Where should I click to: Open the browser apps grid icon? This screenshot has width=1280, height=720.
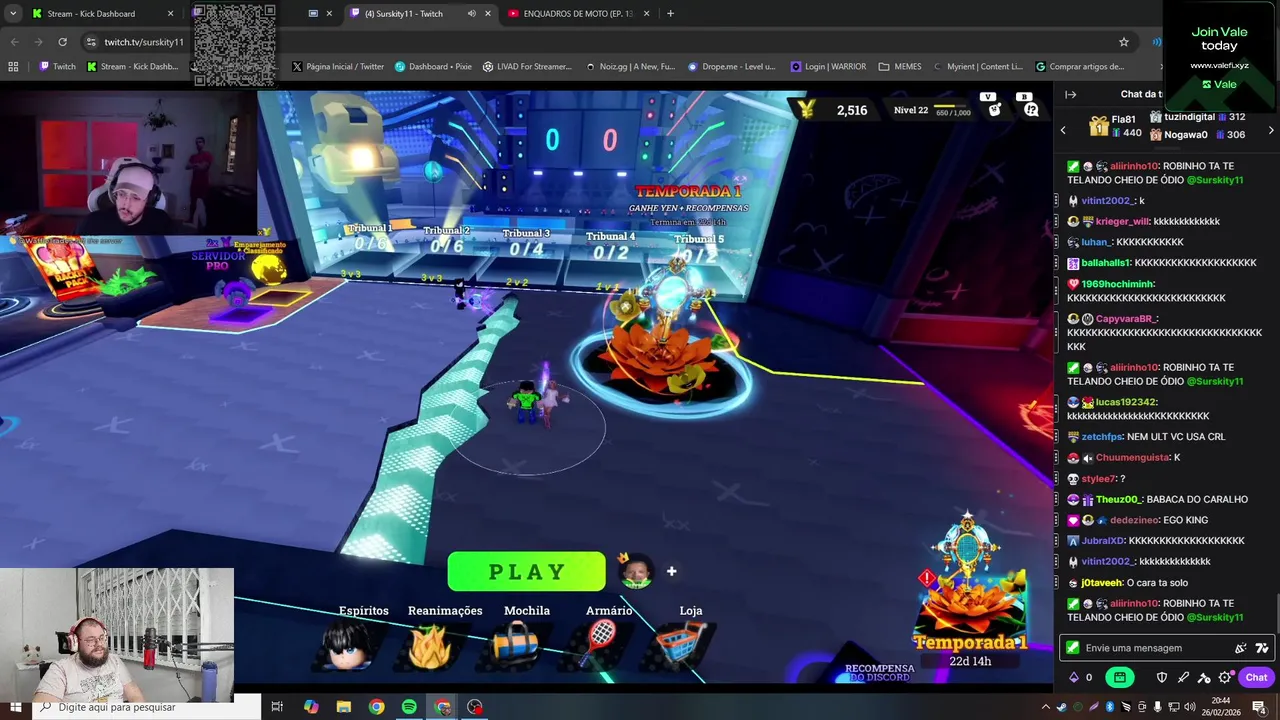(x=13, y=67)
